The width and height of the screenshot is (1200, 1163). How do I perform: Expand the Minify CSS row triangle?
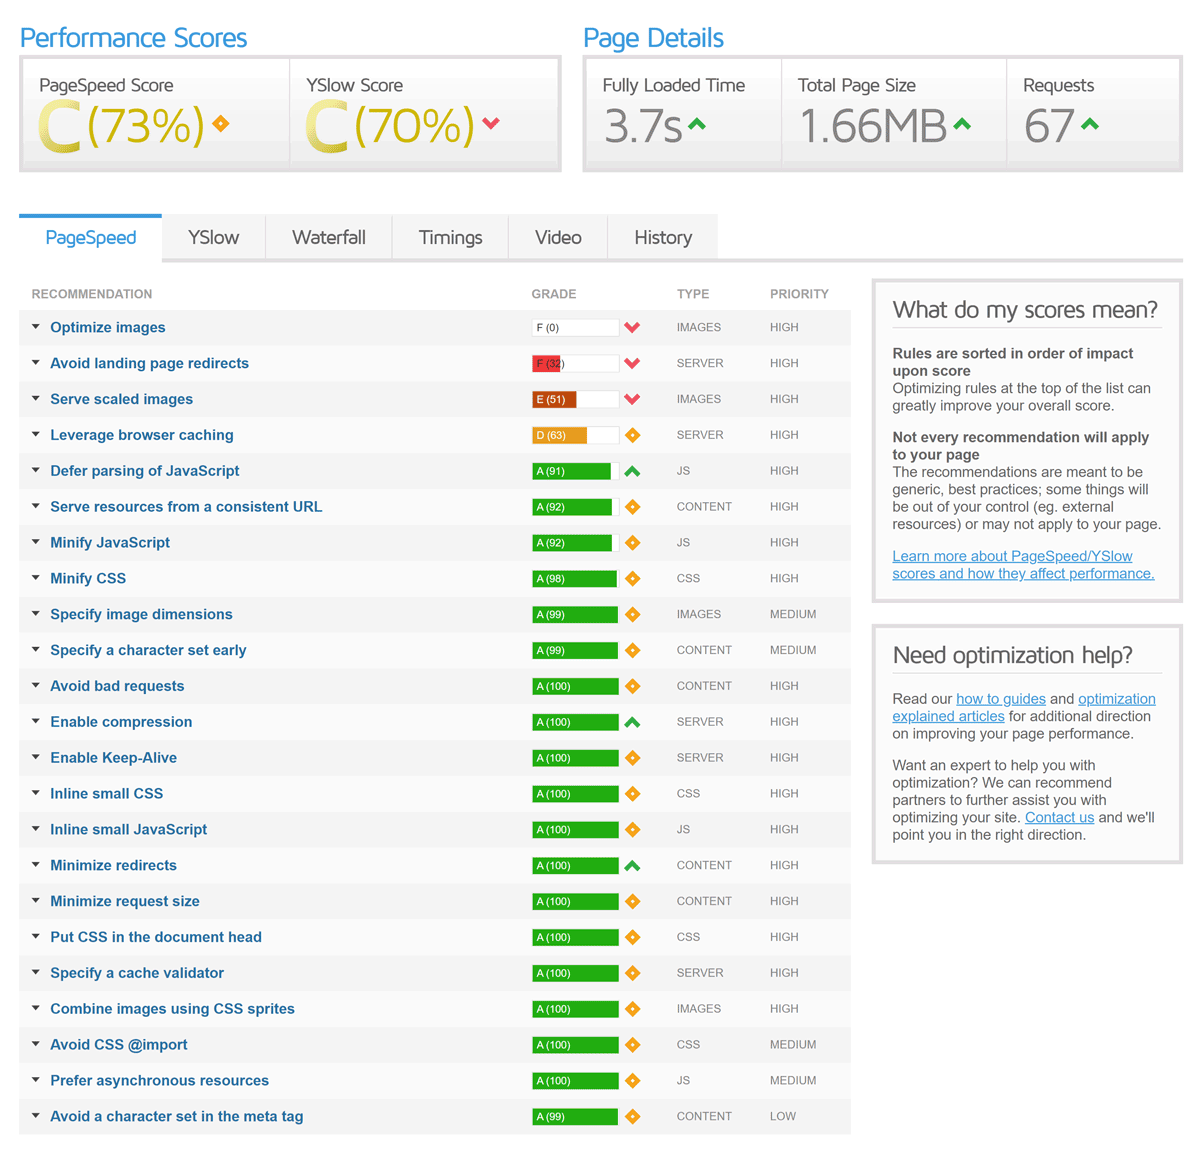(x=36, y=578)
